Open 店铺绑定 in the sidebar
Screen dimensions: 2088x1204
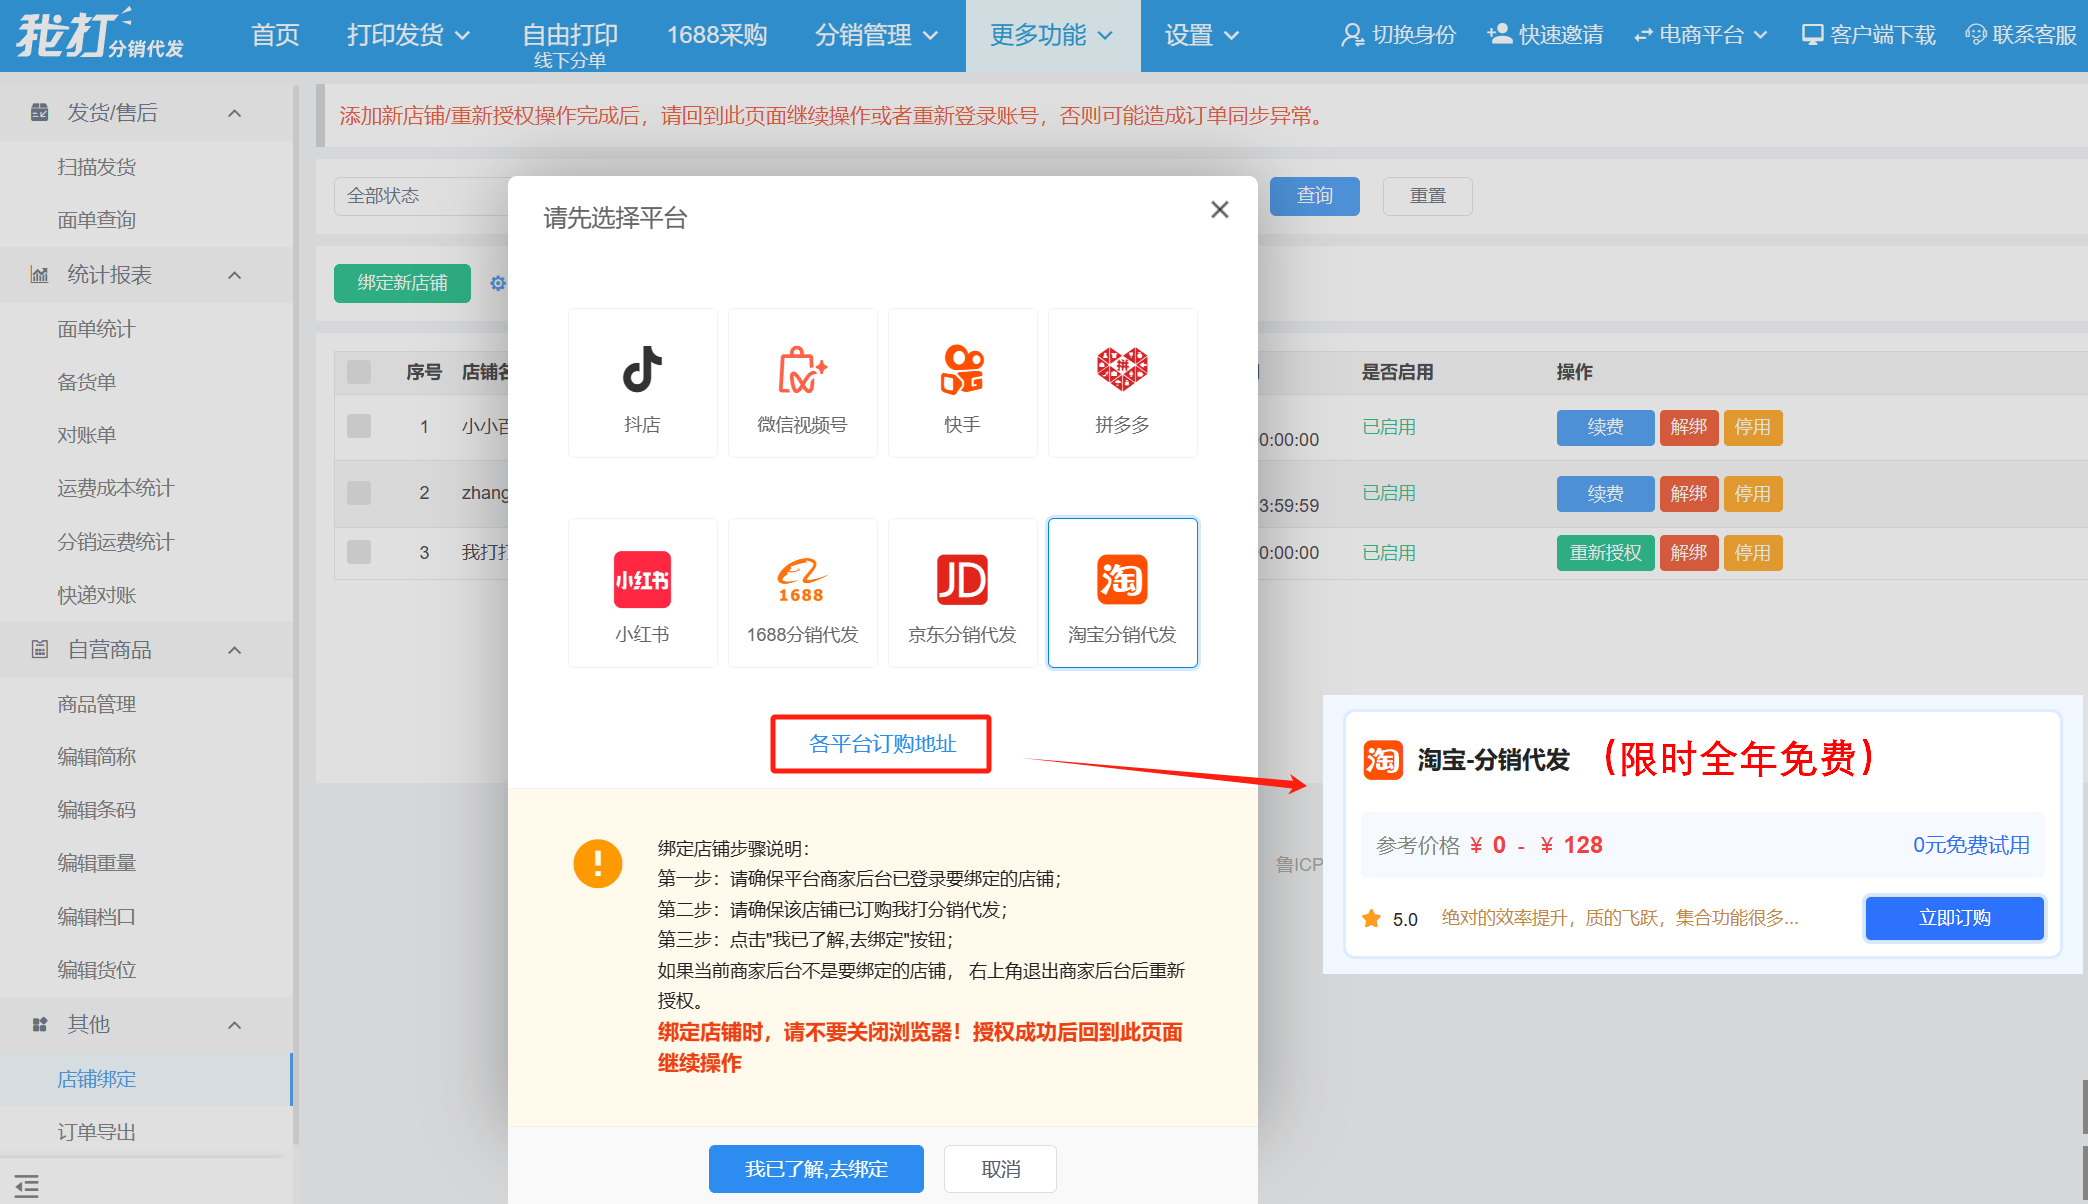click(x=96, y=1079)
